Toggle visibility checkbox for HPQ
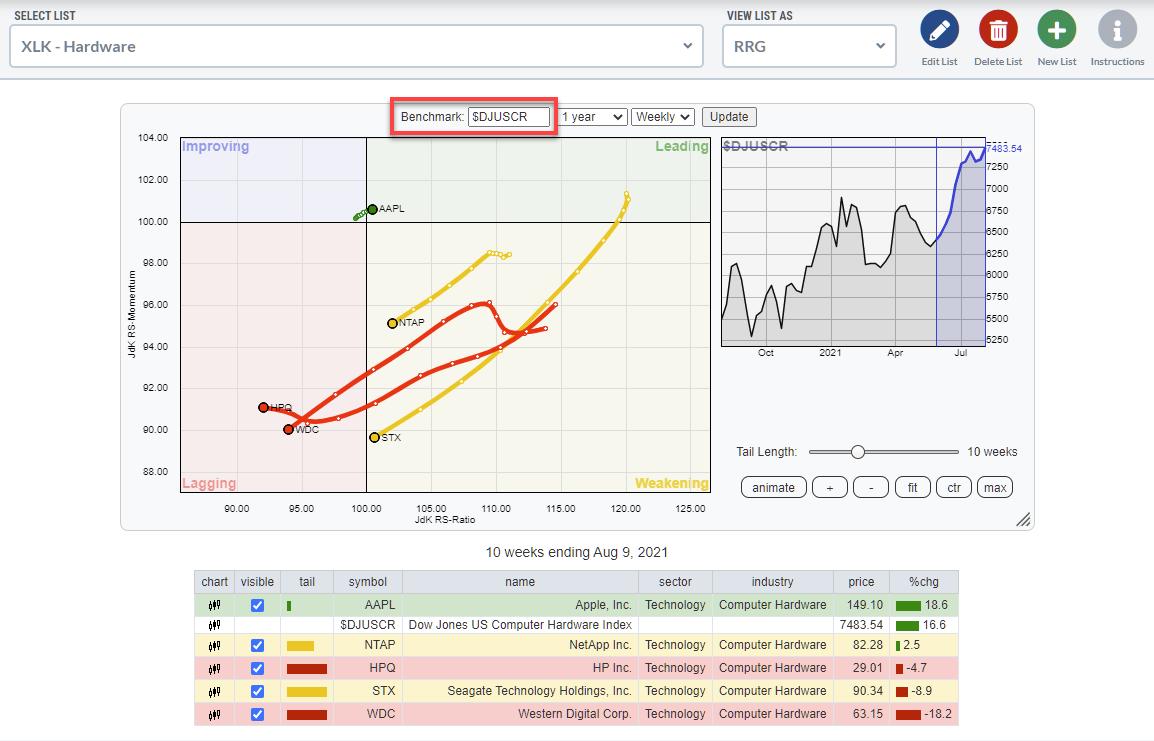The width and height of the screenshot is (1154, 741). pos(257,668)
